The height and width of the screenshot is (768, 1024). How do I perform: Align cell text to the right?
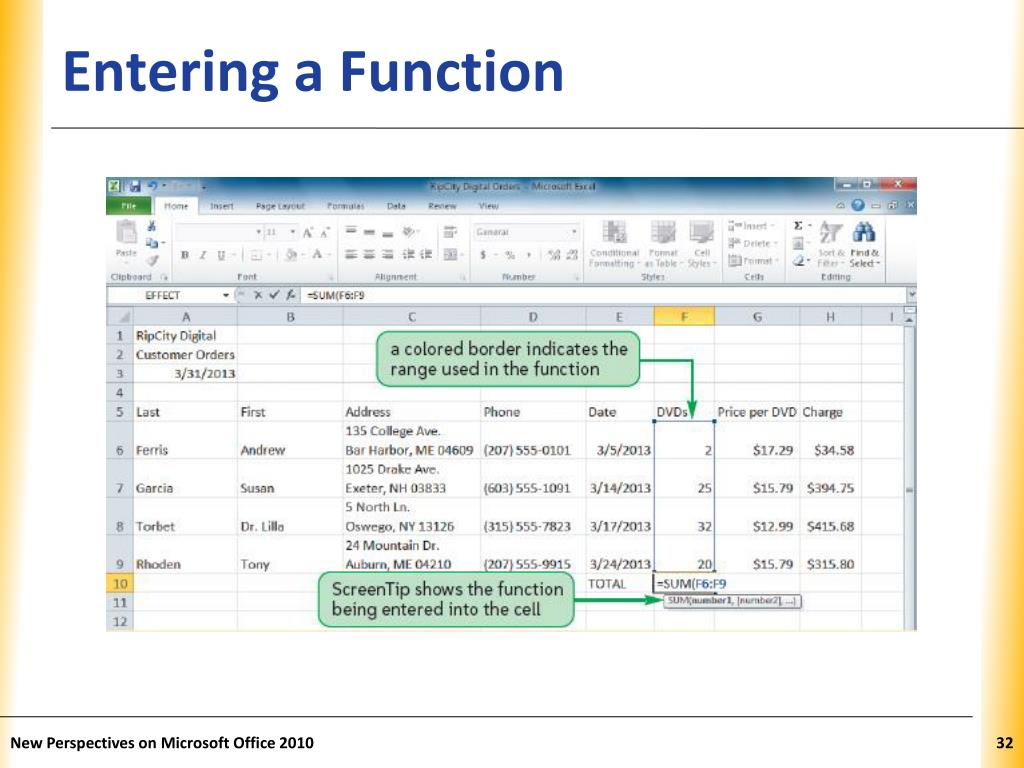[388, 255]
